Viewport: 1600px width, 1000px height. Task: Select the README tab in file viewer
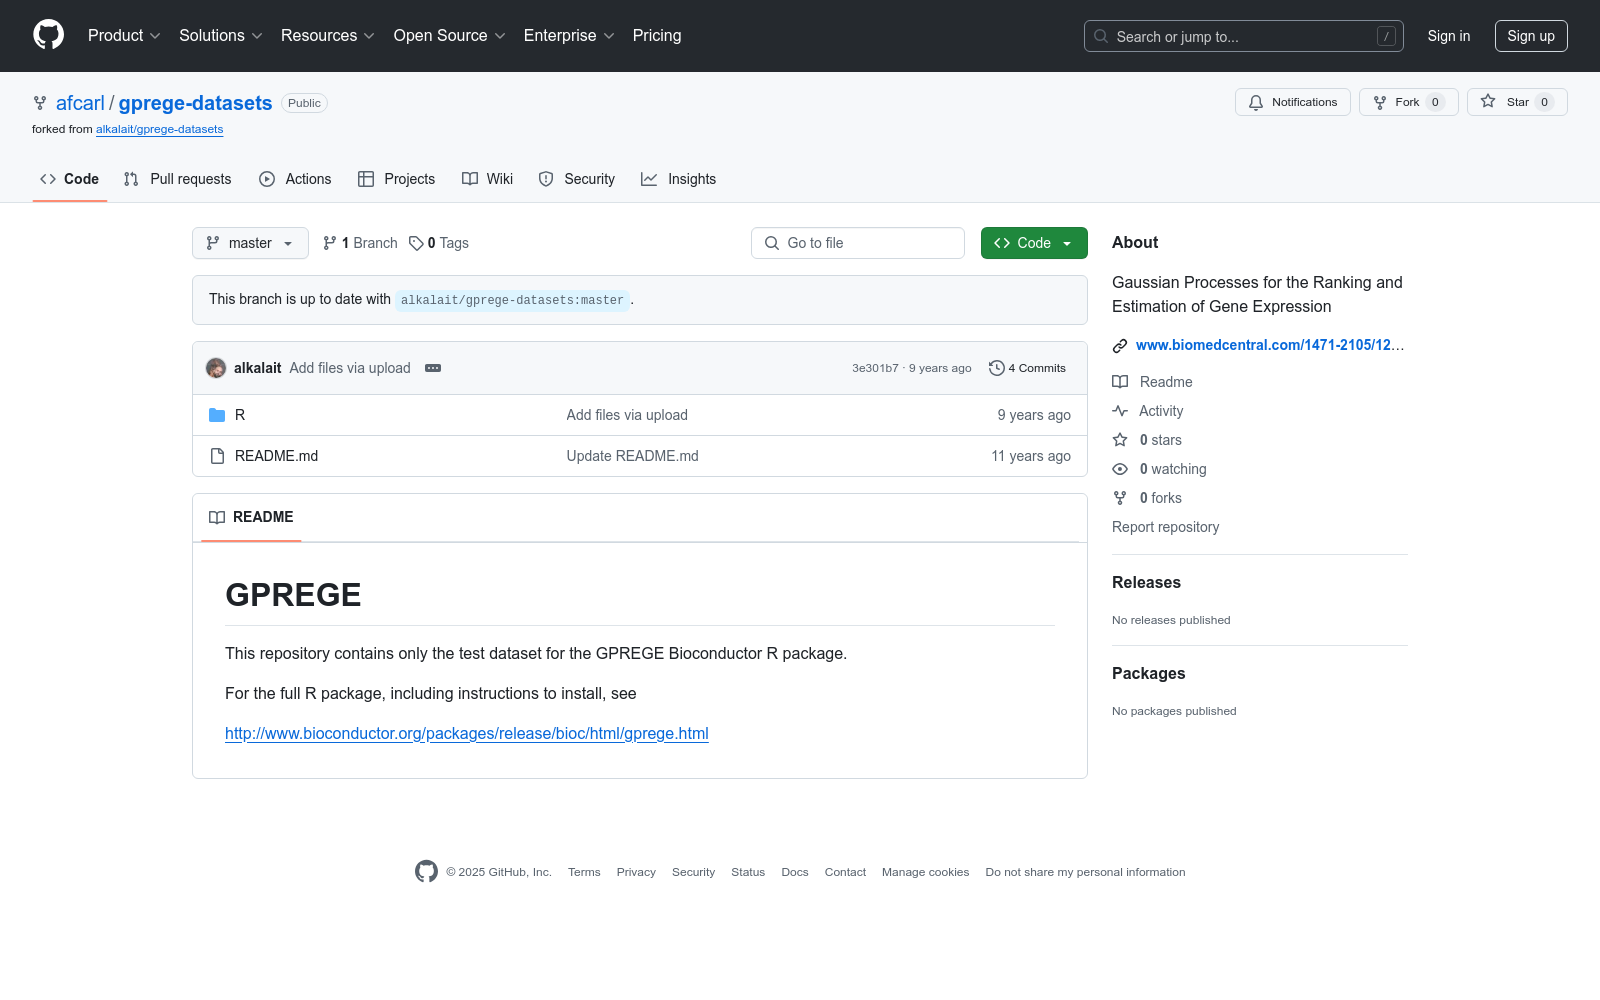pos(251,517)
